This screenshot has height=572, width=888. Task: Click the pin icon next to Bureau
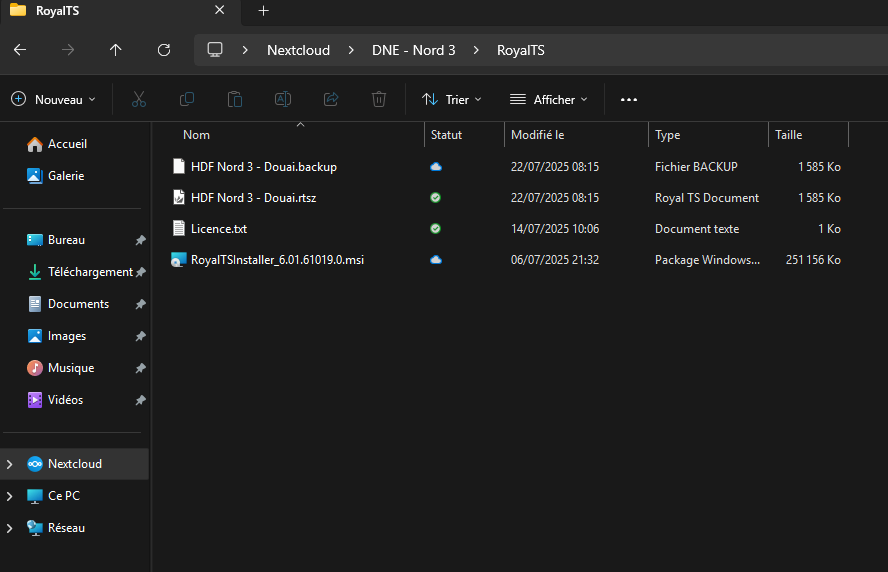pyautogui.click(x=140, y=240)
